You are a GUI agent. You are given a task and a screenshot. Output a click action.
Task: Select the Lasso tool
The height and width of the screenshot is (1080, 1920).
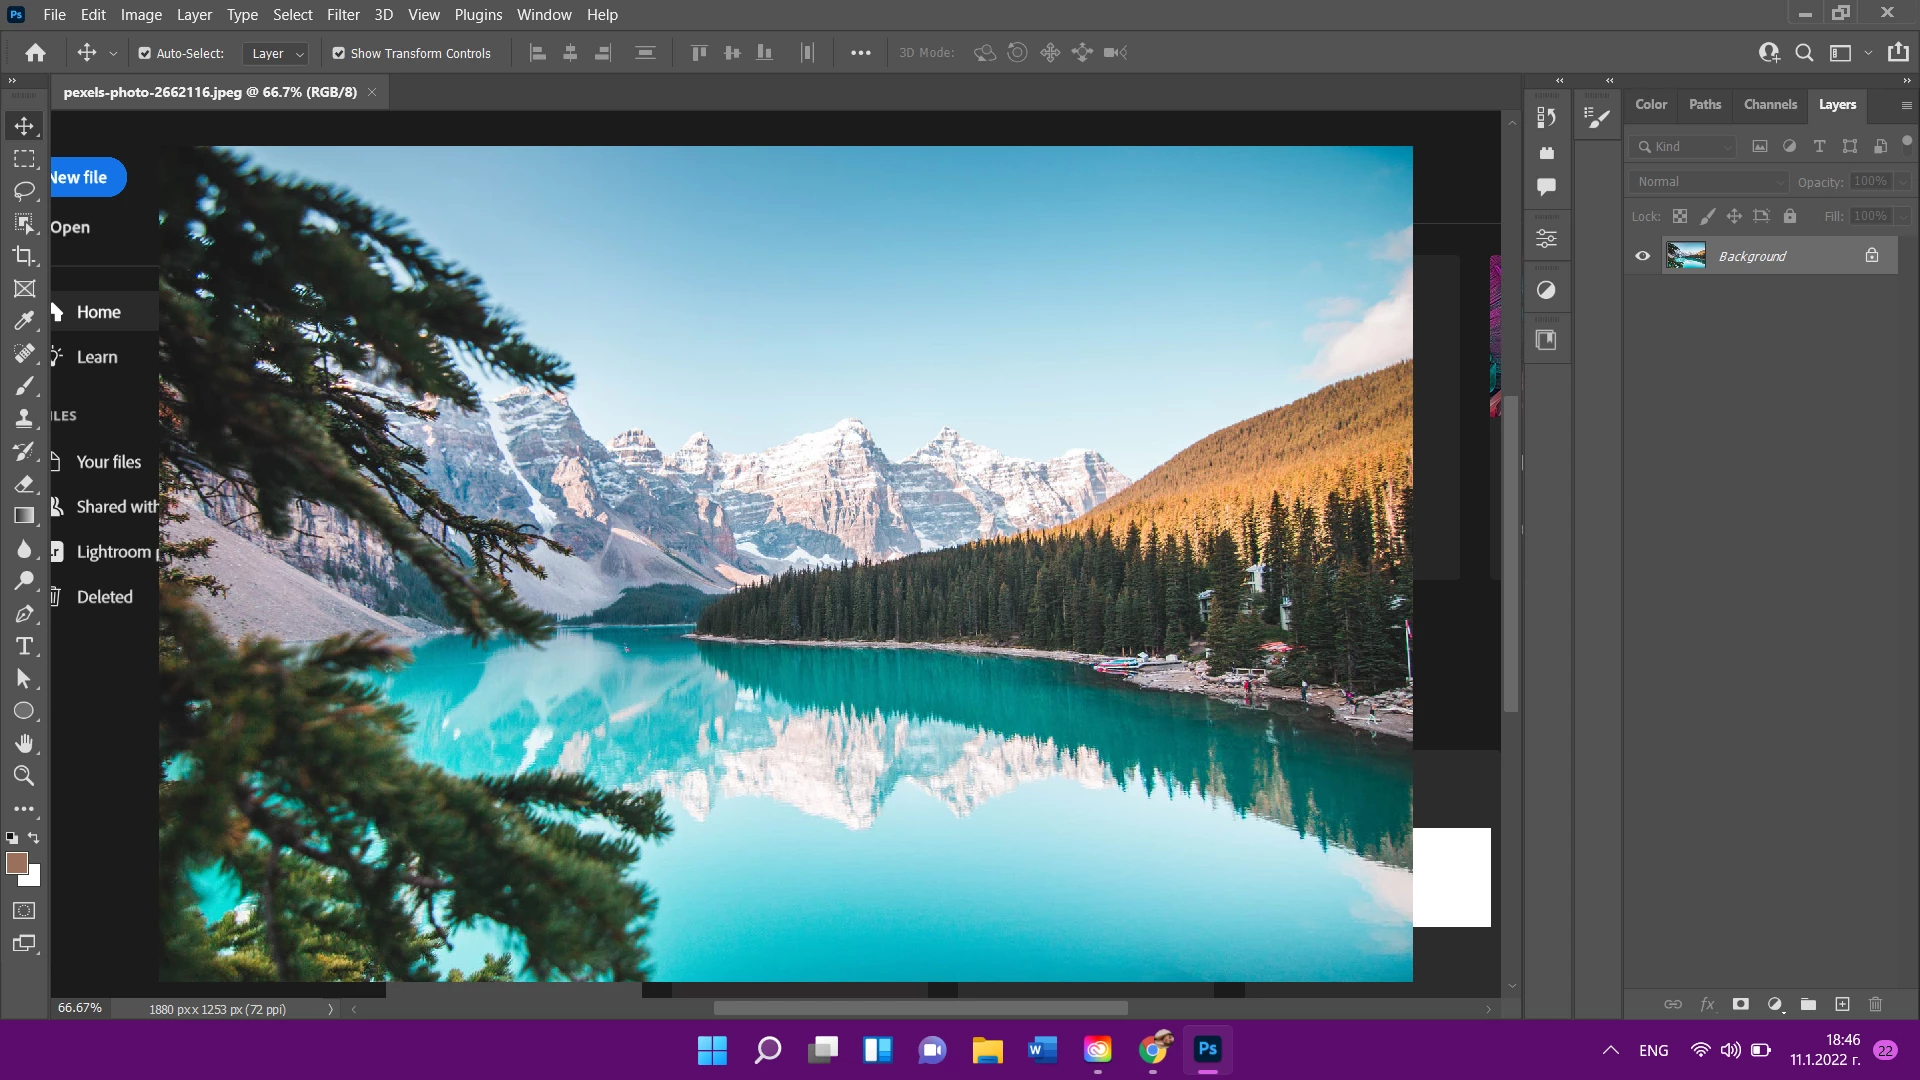click(x=24, y=190)
